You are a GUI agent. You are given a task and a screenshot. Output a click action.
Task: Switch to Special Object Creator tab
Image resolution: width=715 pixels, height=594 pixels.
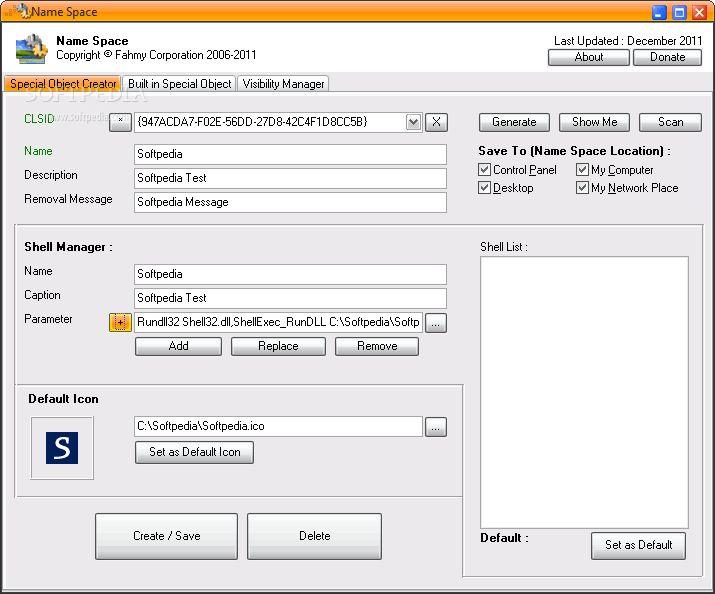pos(62,83)
